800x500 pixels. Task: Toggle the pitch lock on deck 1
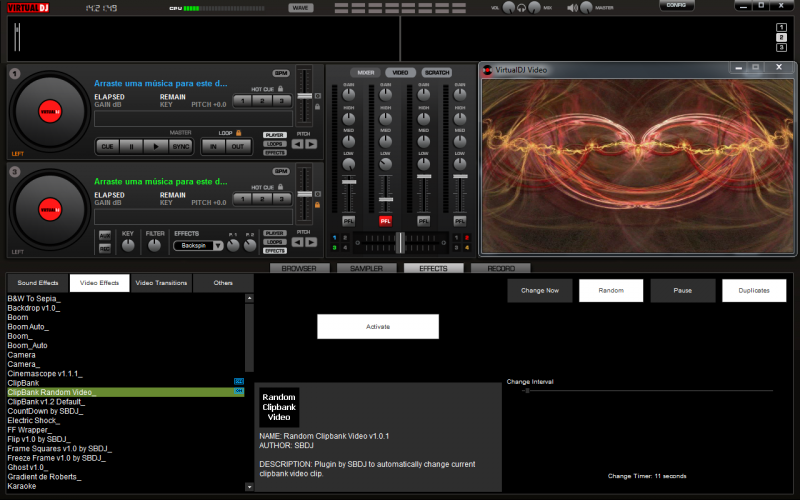click(317, 107)
